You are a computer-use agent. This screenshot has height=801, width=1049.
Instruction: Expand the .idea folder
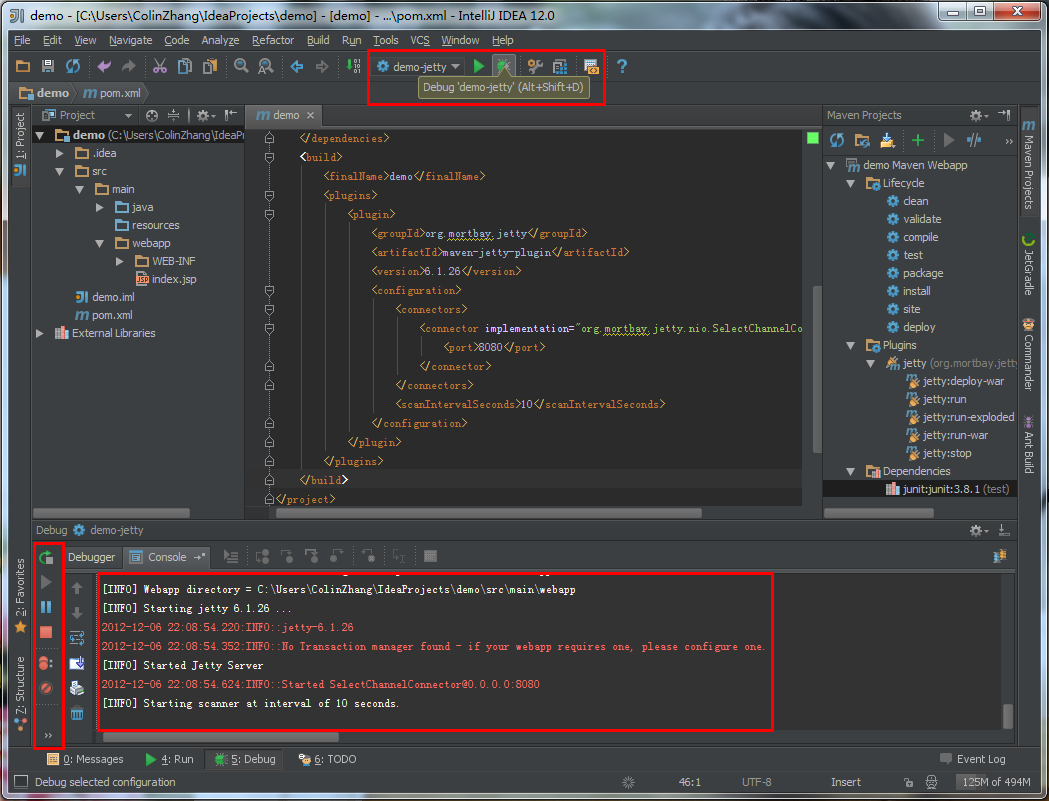click(x=59, y=153)
